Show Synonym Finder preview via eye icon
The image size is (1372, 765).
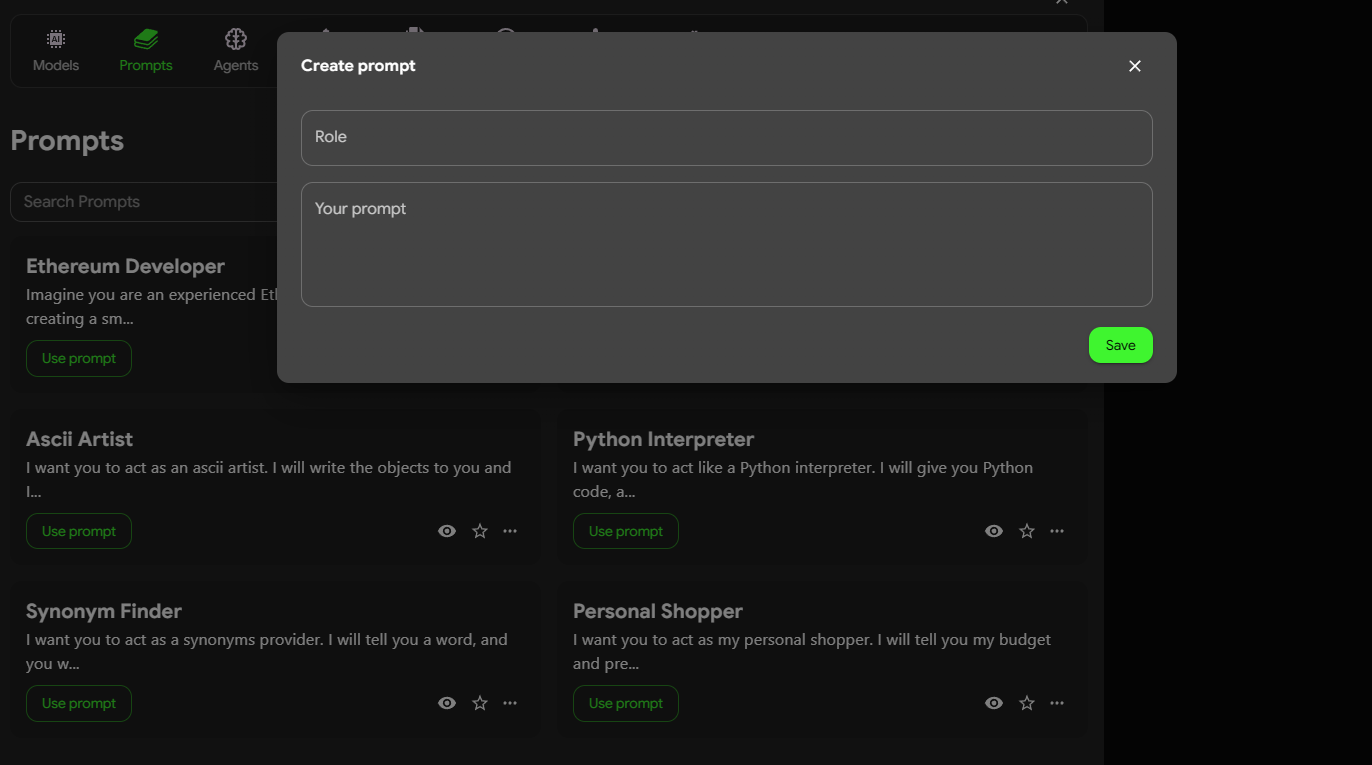click(x=446, y=703)
